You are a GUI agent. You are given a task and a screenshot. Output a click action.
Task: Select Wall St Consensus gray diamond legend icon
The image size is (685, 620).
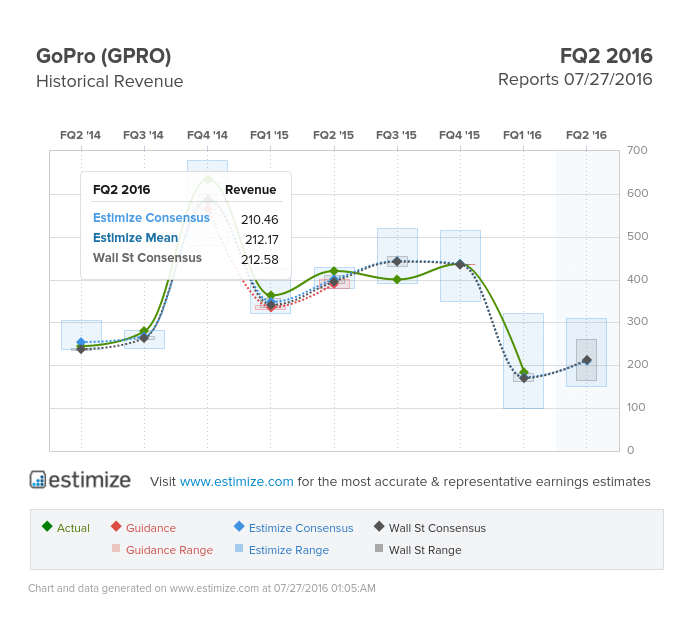(379, 526)
